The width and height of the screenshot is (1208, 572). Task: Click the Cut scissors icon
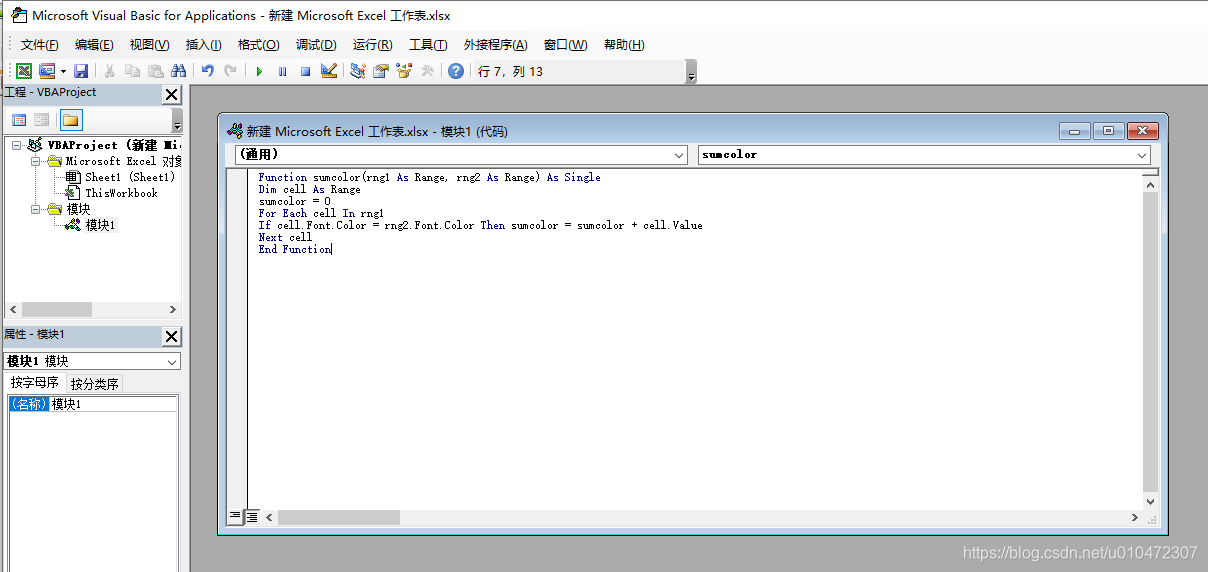[109, 71]
